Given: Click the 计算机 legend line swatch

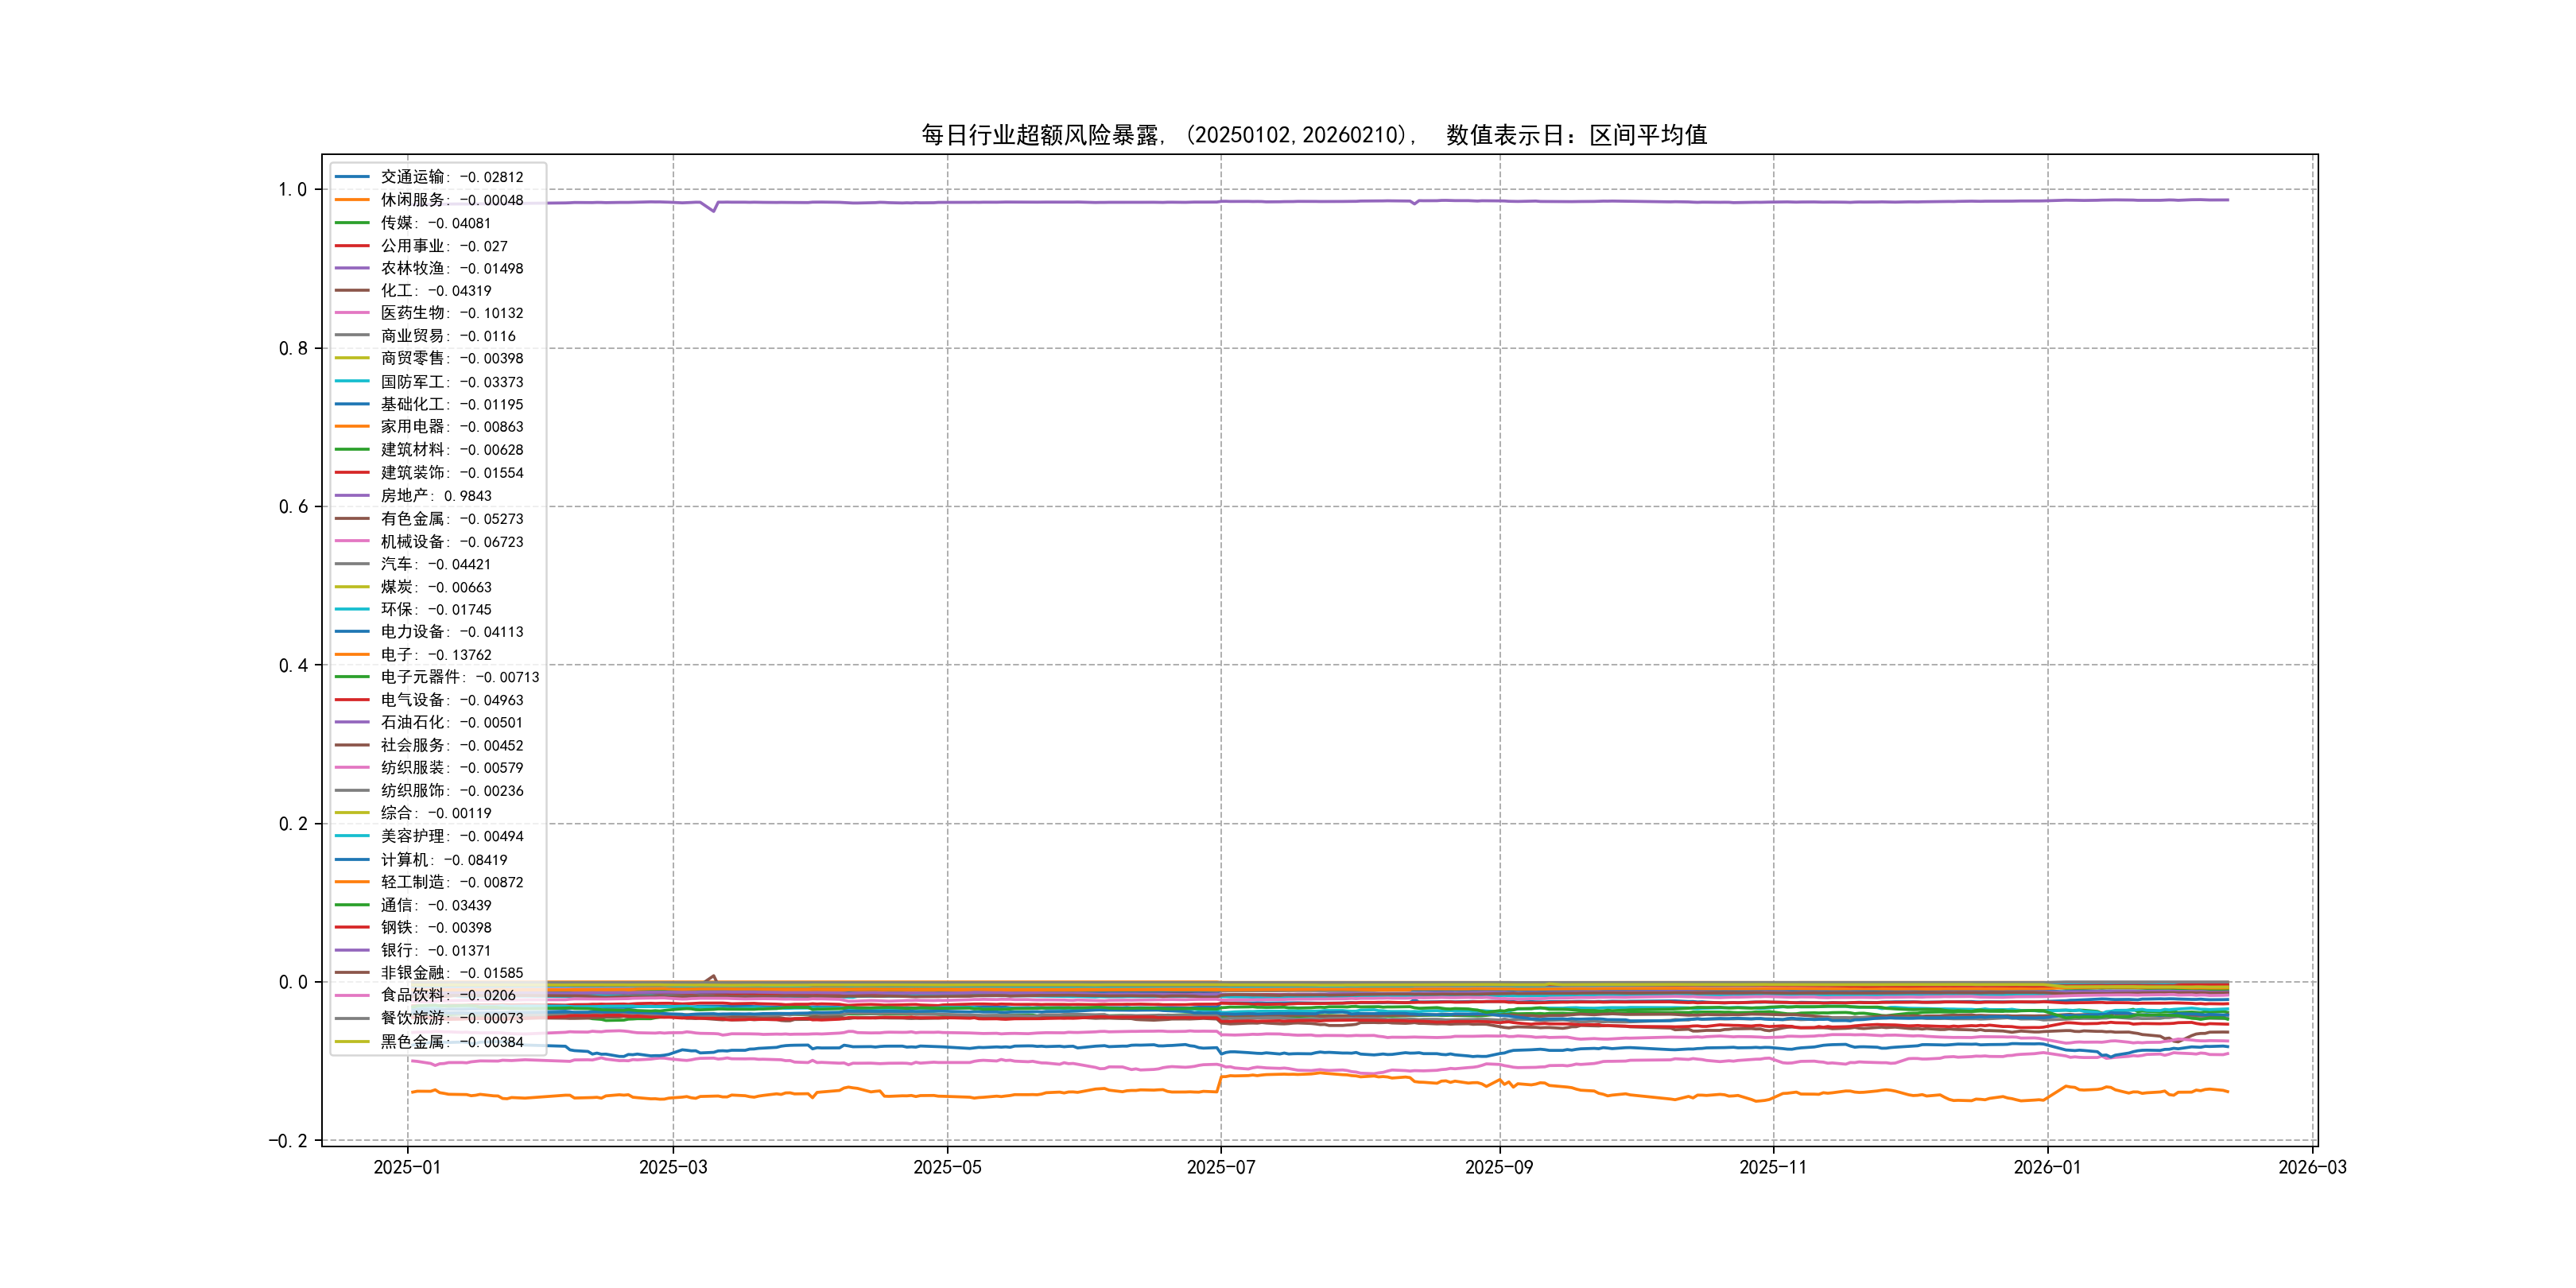Looking at the screenshot, I should click(x=352, y=860).
